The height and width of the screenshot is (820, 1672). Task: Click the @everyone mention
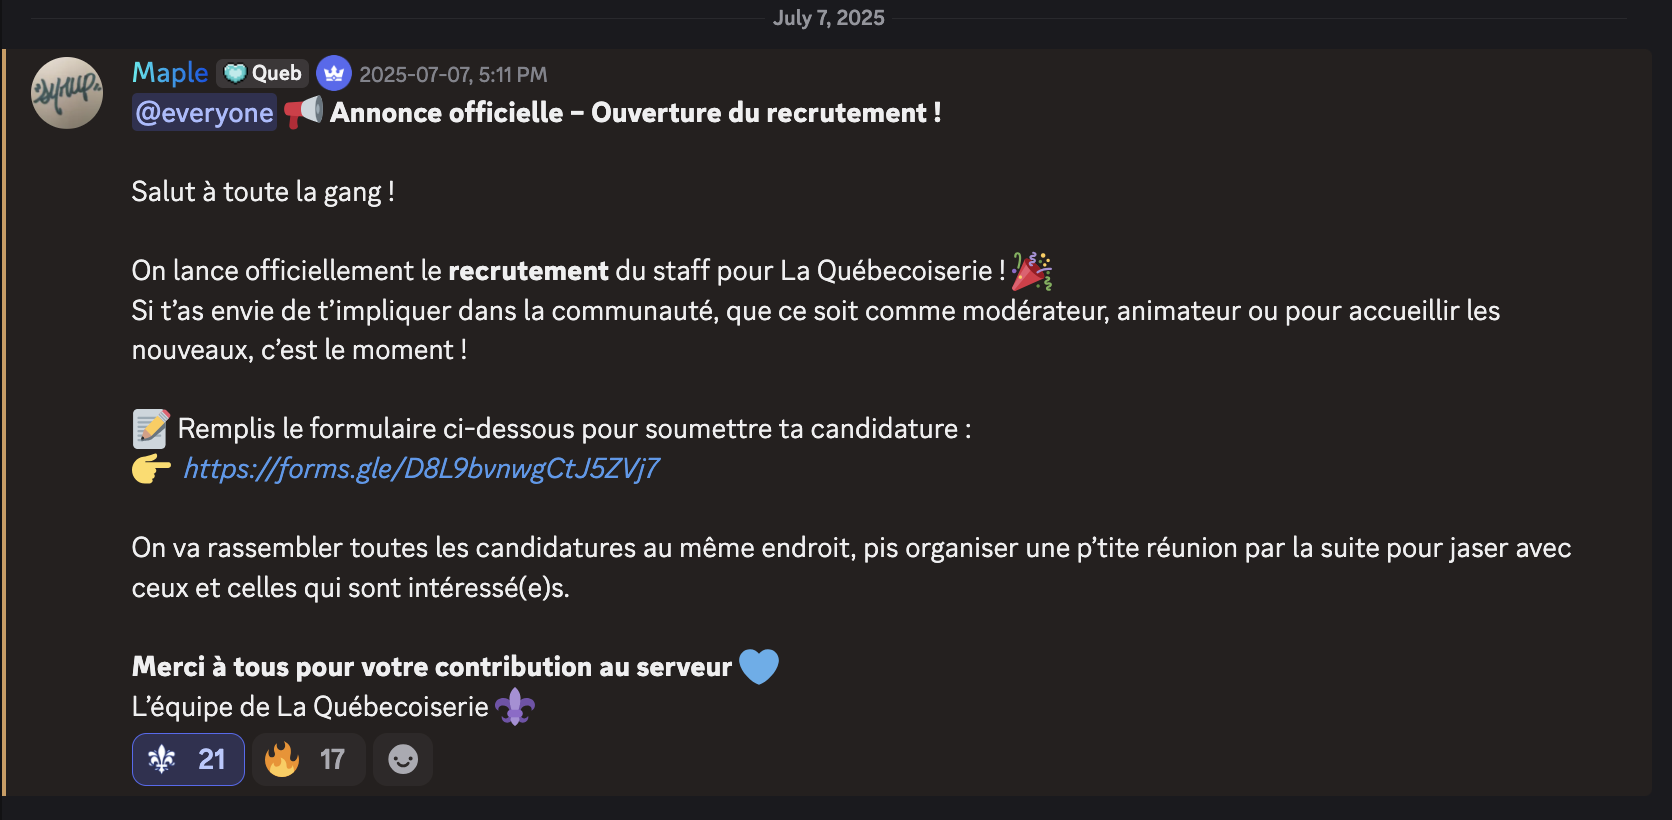point(205,113)
